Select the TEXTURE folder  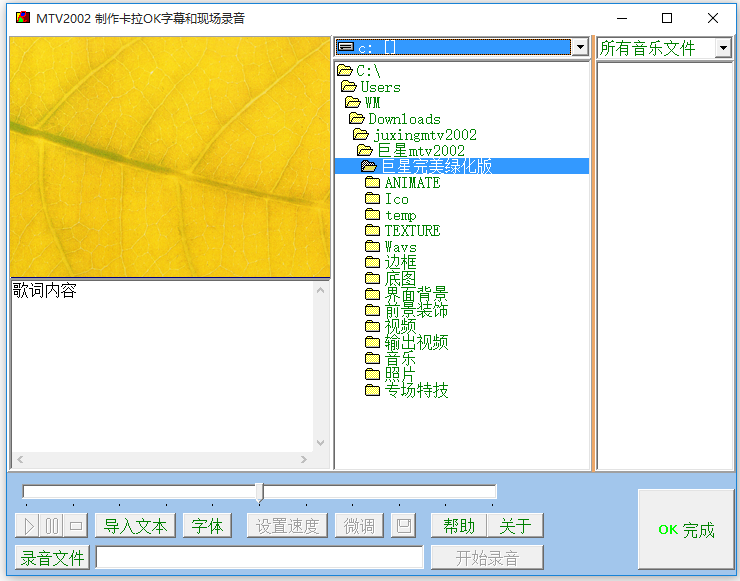(x=412, y=231)
